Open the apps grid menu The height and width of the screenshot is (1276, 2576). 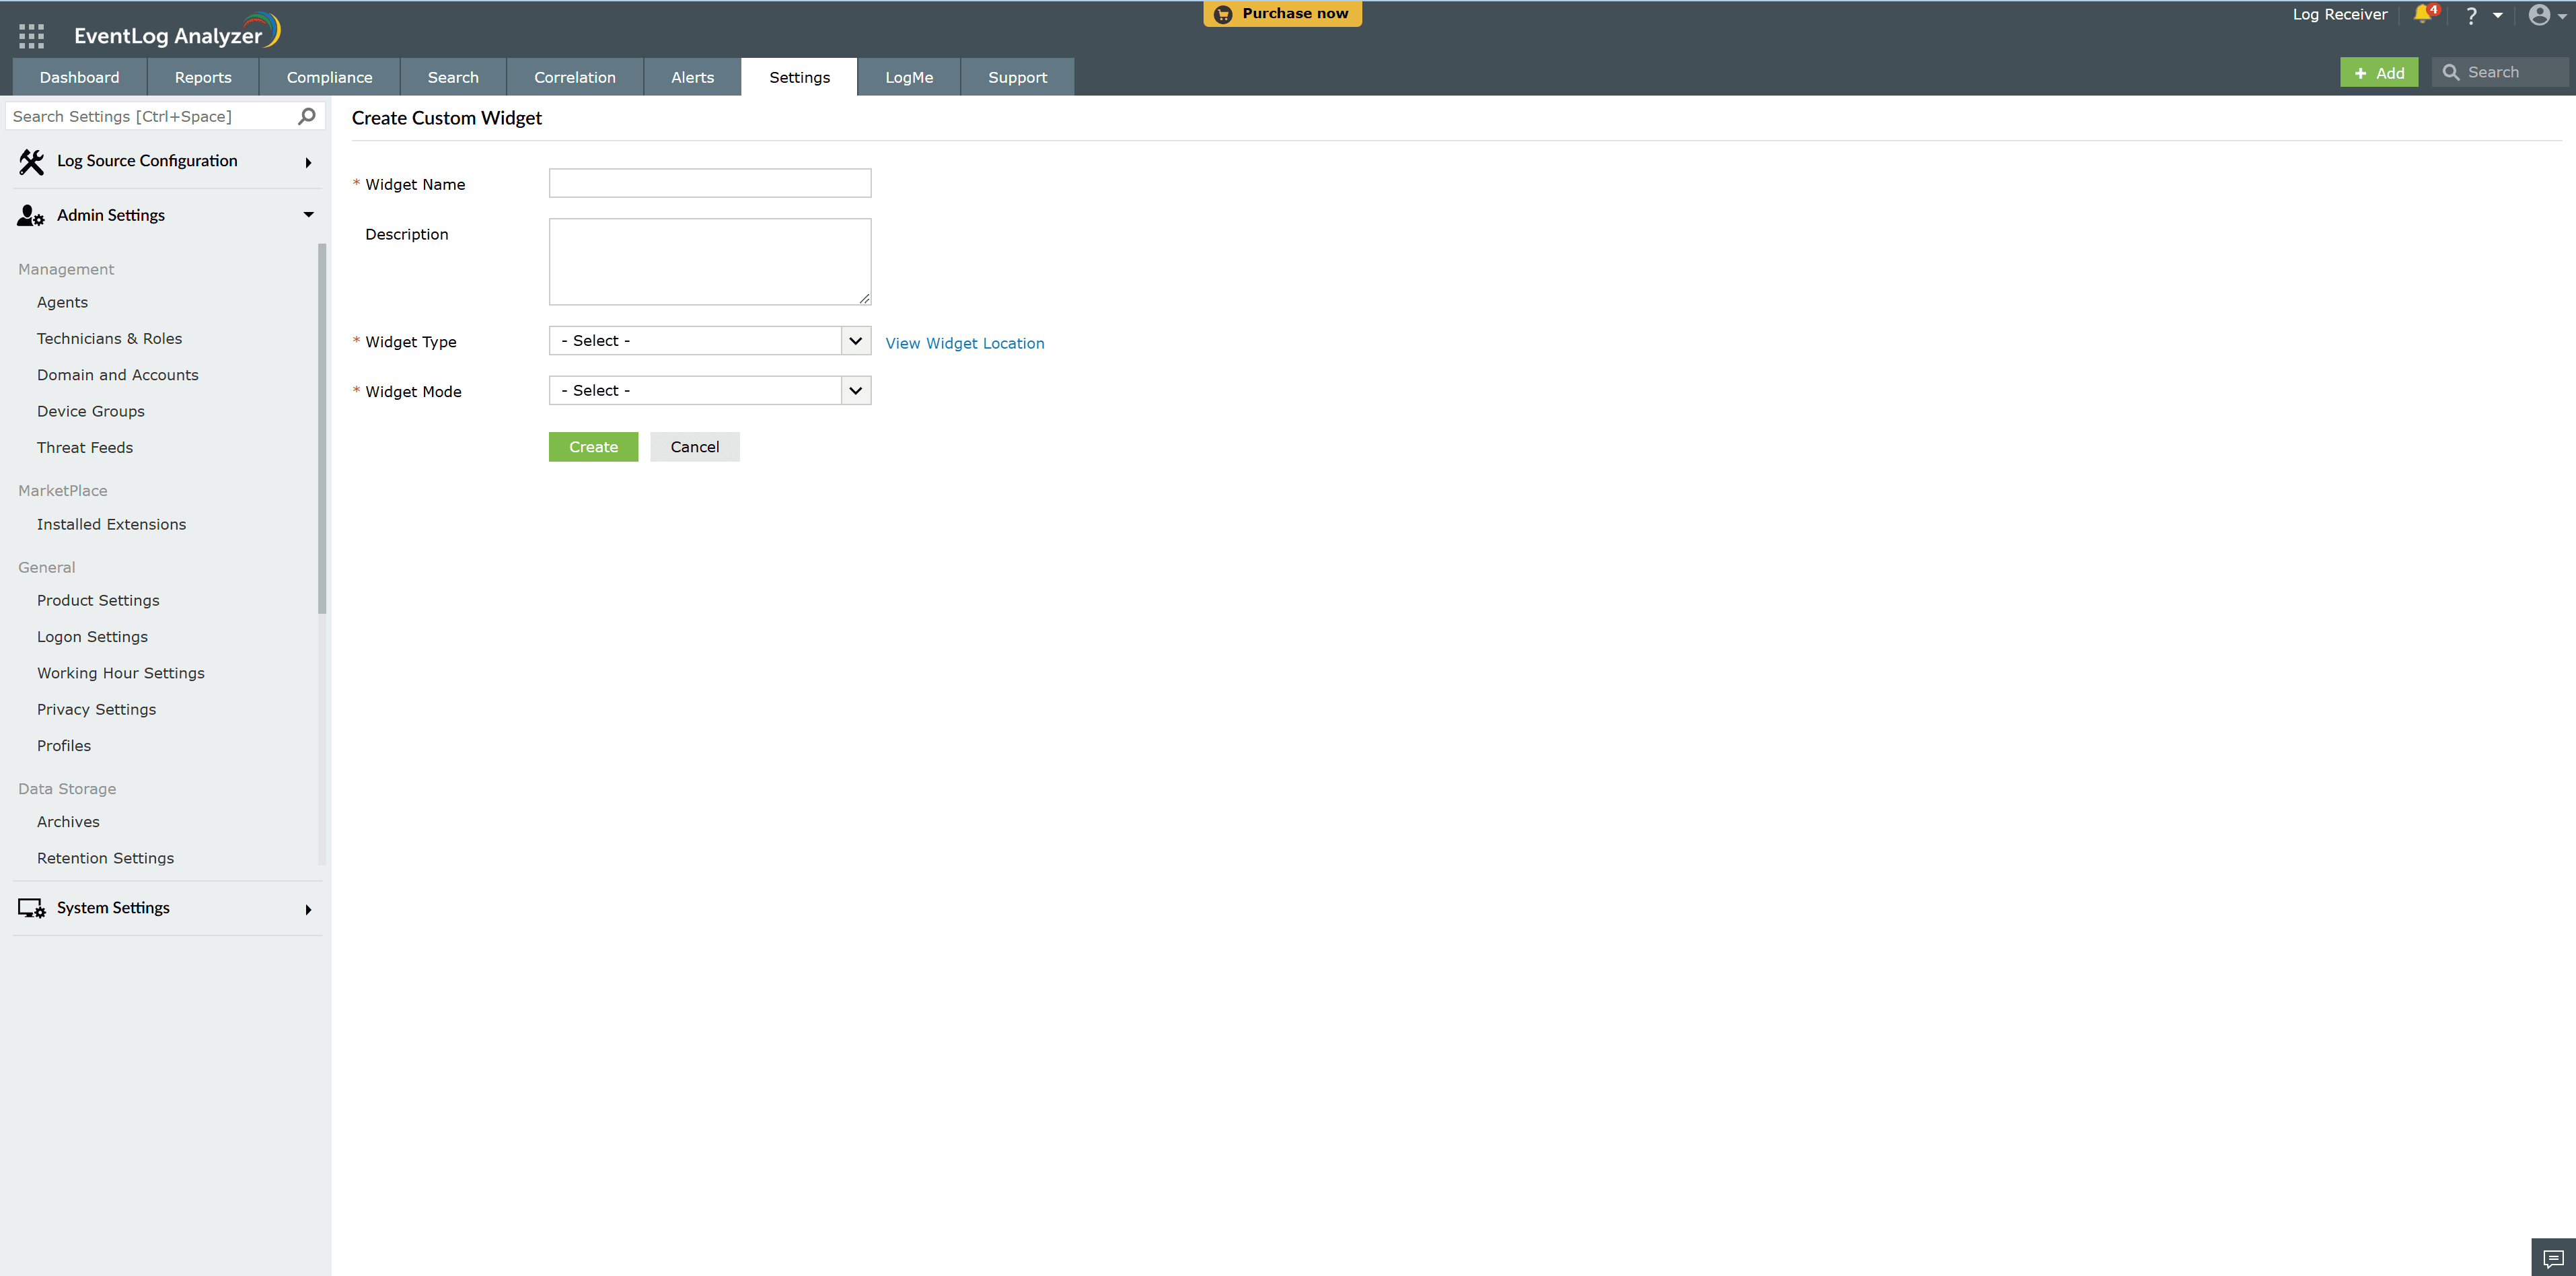(31, 35)
